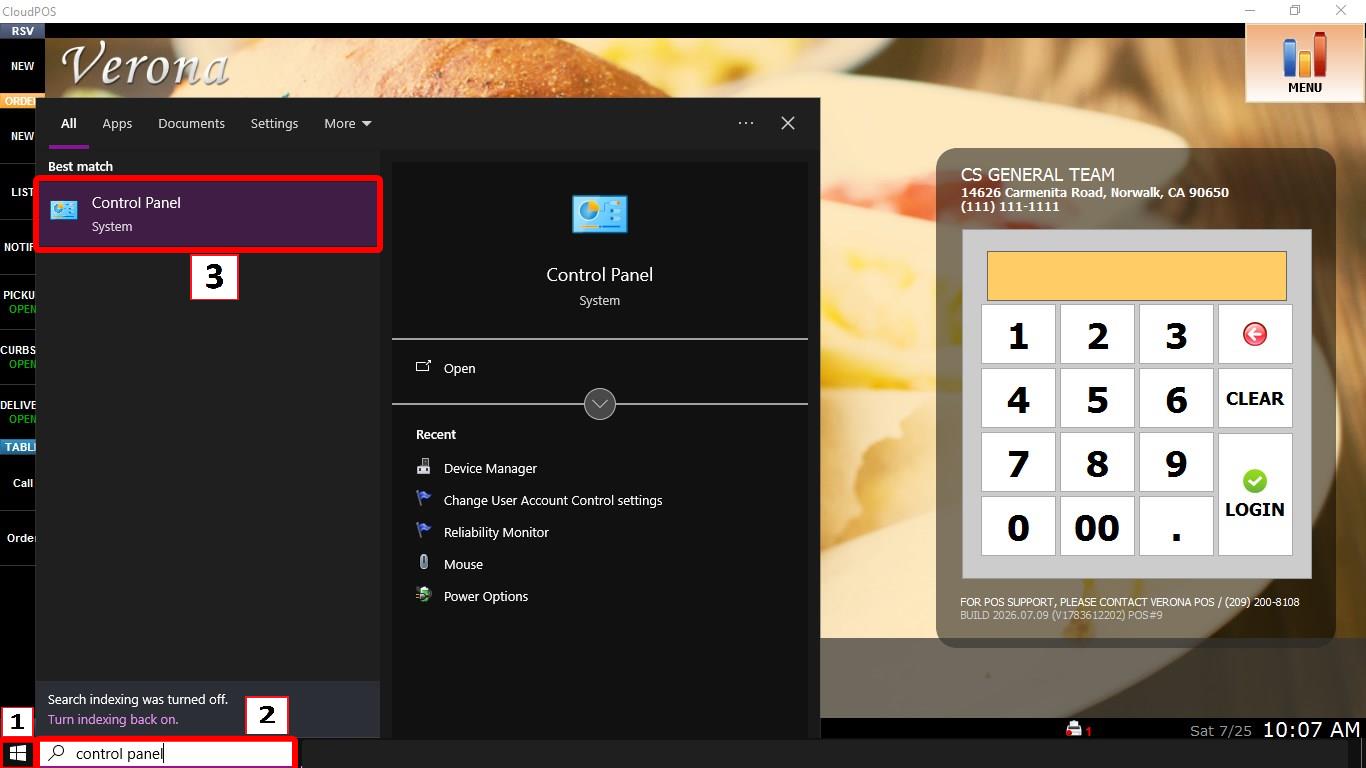Click the Windows Start button
This screenshot has height=768, width=1366.
pyautogui.click(x=17, y=753)
